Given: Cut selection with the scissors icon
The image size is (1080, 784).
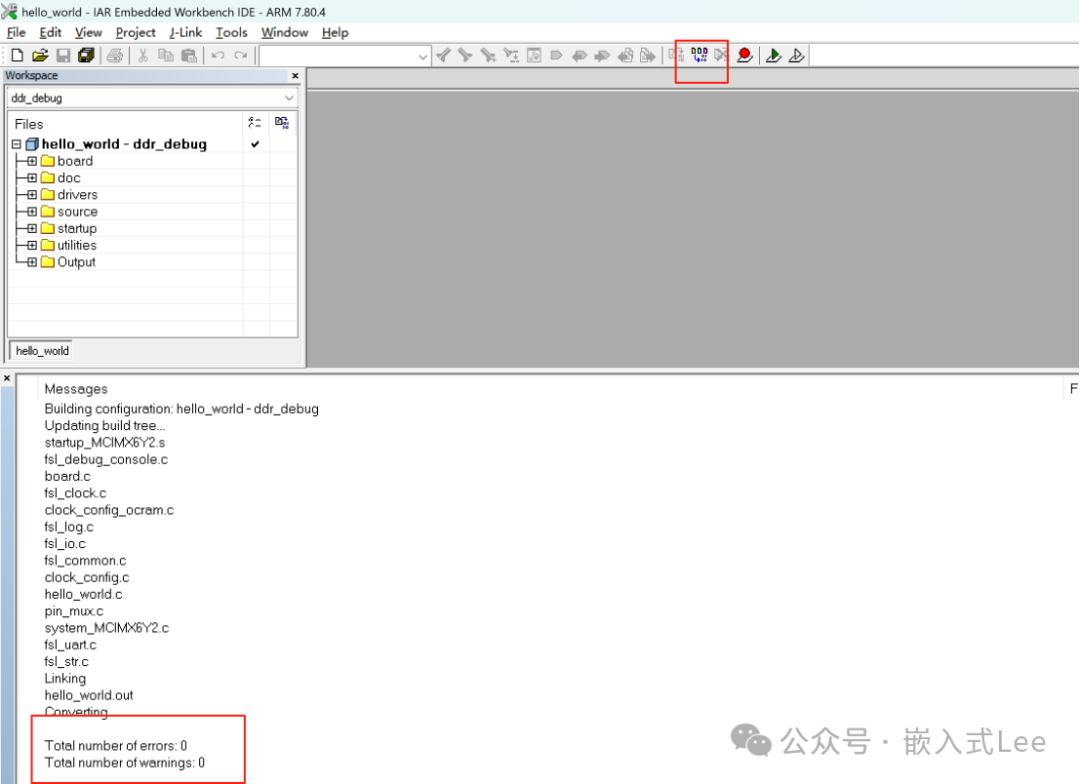Looking at the screenshot, I should tap(143, 55).
